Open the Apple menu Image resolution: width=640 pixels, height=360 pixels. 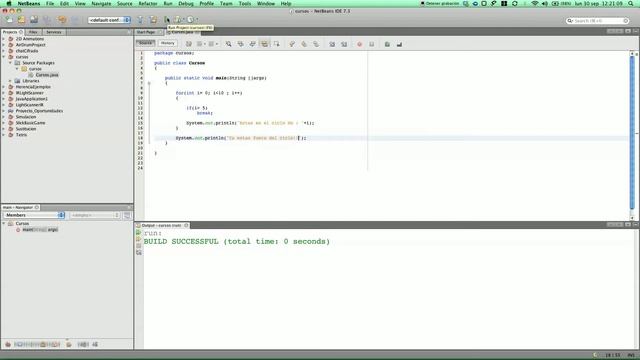point(9,3)
